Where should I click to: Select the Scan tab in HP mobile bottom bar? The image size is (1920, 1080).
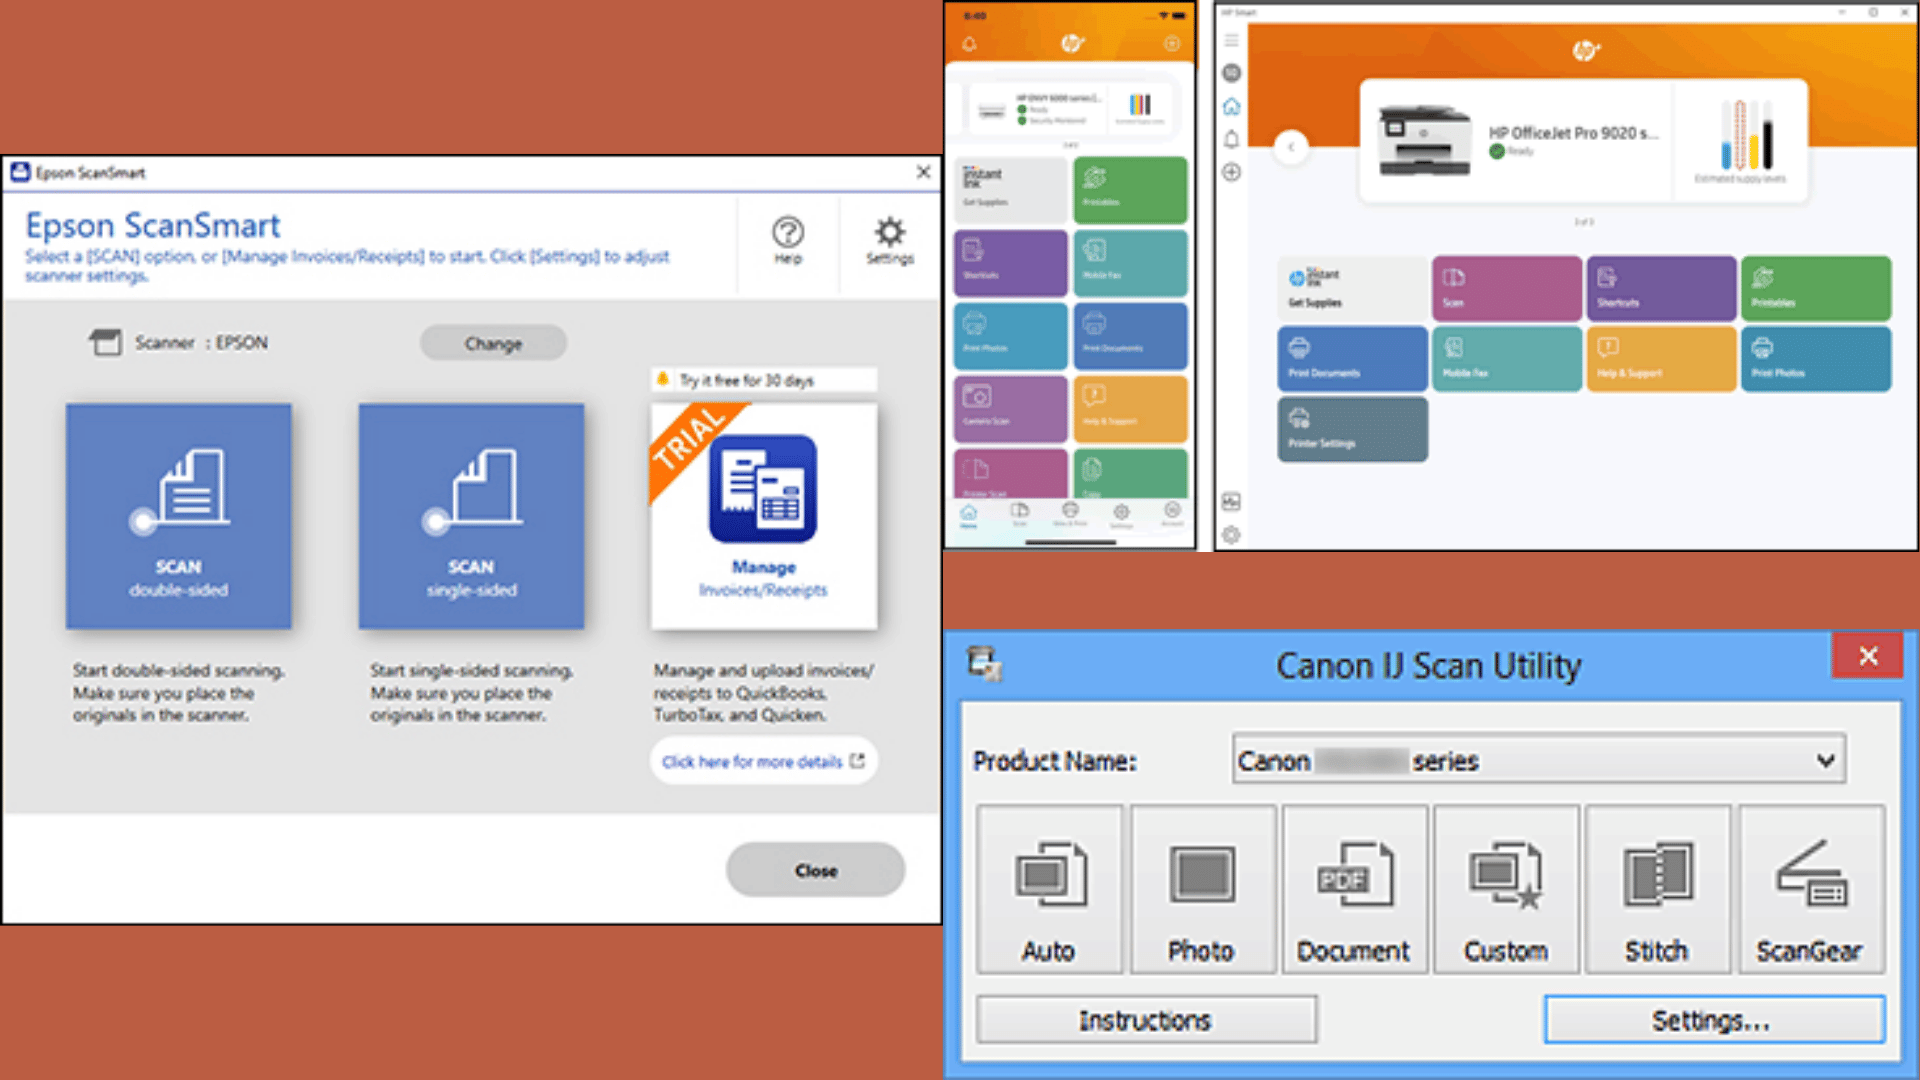[x=1020, y=514]
